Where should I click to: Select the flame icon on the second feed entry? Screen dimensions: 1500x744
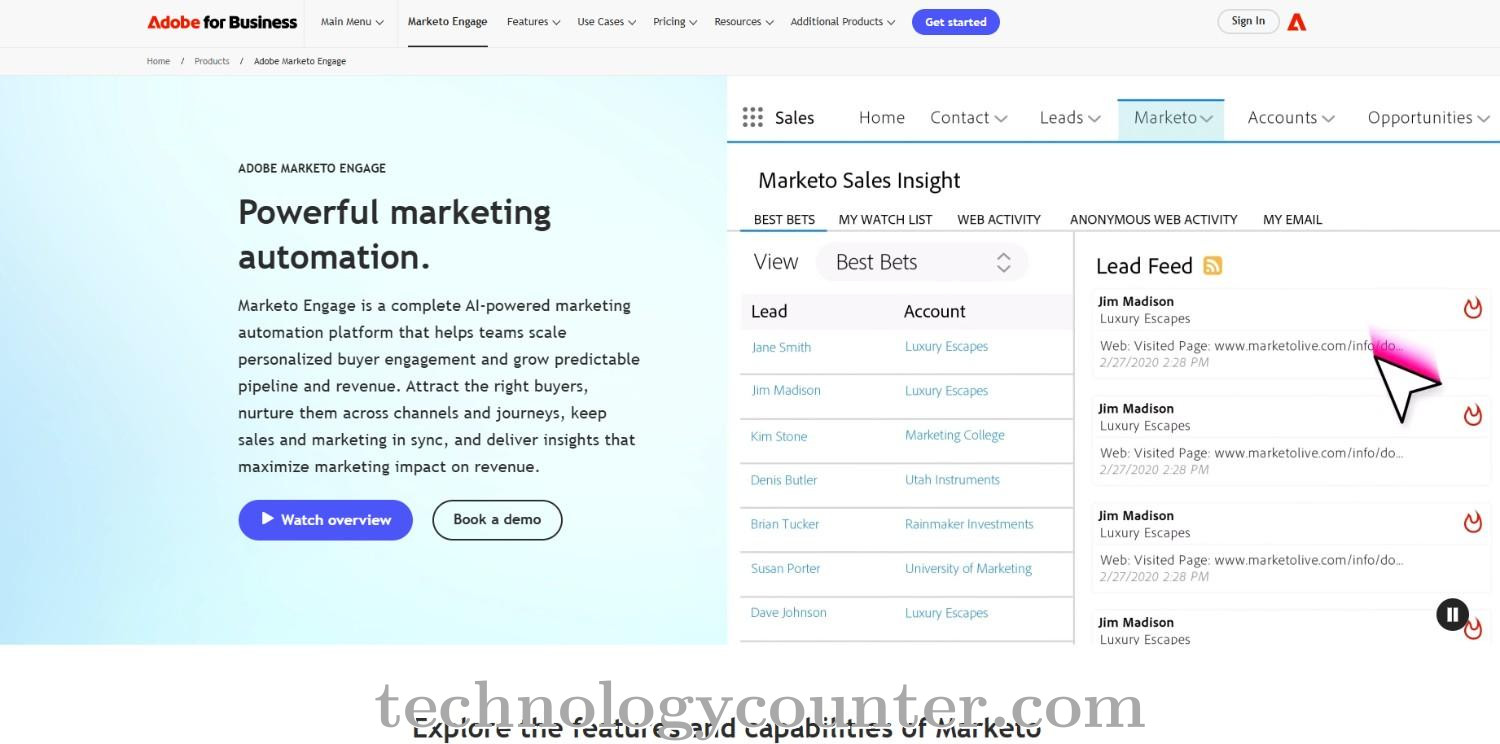tap(1472, 415)
